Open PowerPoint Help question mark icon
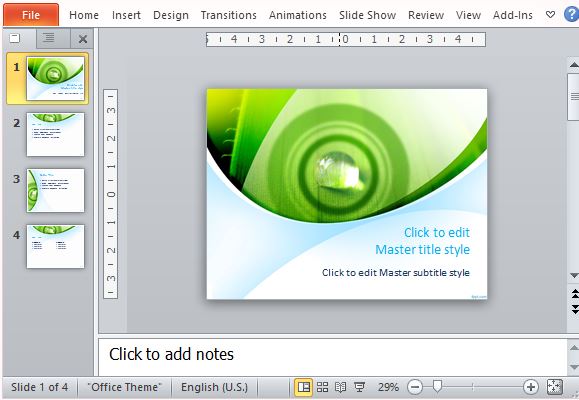Image resolution: width=579 pixels, height=400 pixels. point(572,15)
